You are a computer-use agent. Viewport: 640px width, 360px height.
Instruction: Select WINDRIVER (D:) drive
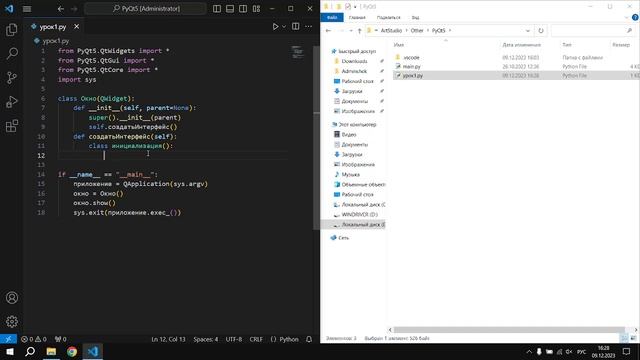click(359, 215)
